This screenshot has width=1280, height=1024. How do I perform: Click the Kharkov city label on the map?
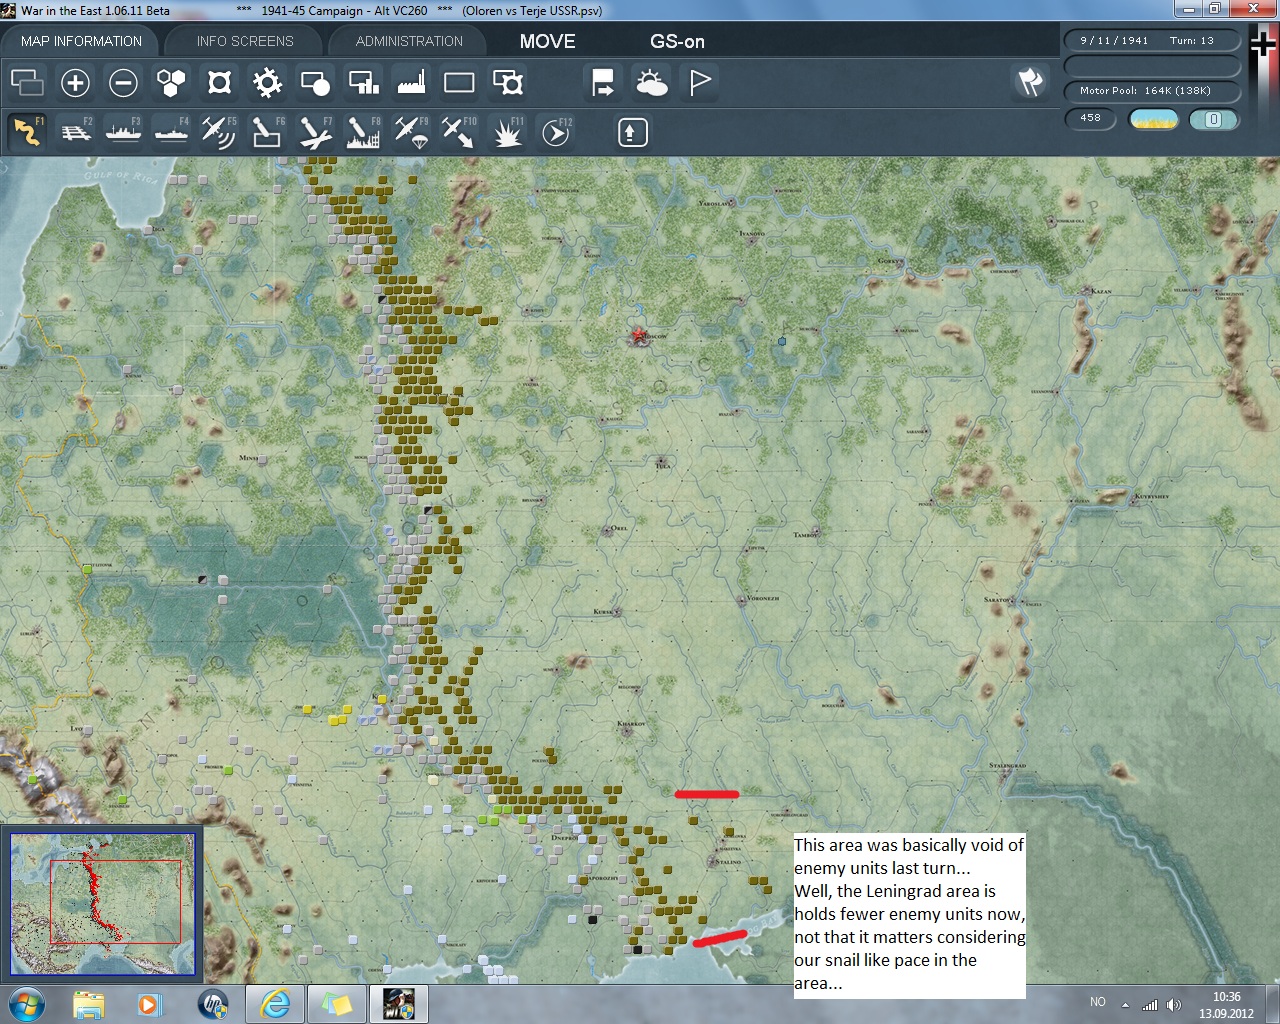click(x=631, y=723)
